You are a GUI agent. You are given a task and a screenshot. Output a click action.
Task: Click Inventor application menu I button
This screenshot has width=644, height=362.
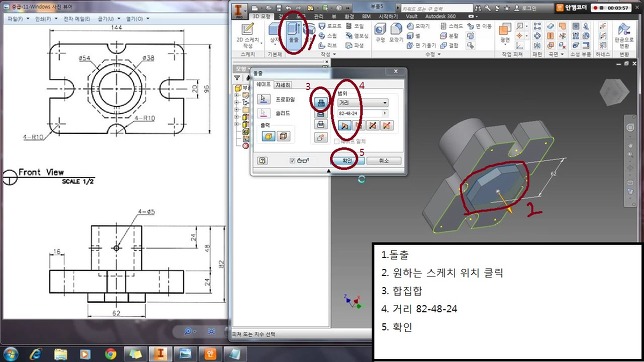click(x=239, y=11)
